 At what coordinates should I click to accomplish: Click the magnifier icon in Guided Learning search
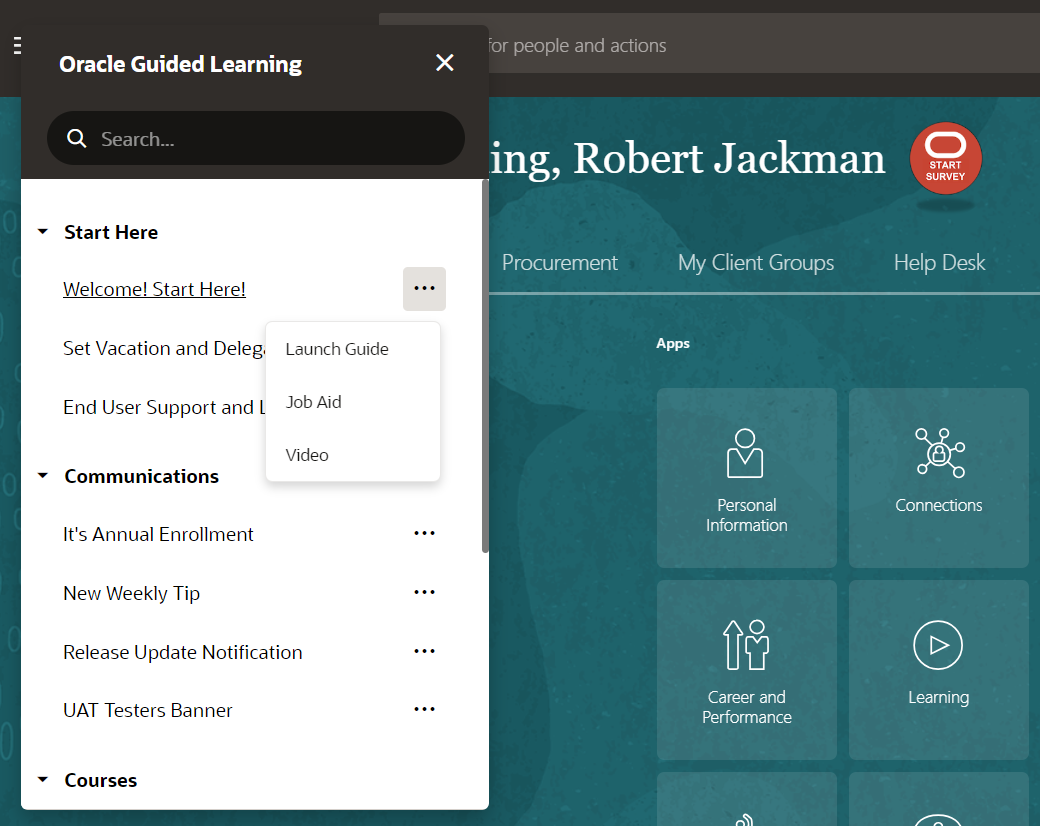point(77,138)
